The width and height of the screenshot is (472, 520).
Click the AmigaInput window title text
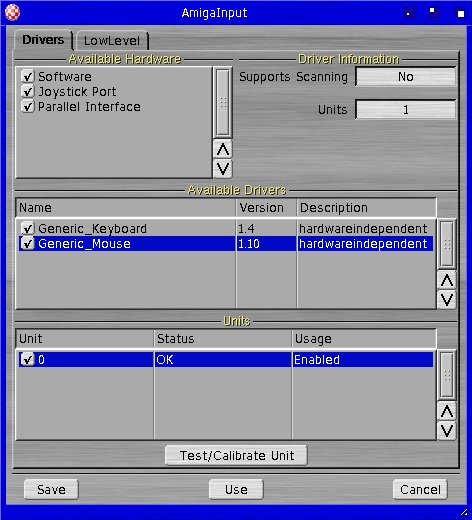tap(214, 13)
